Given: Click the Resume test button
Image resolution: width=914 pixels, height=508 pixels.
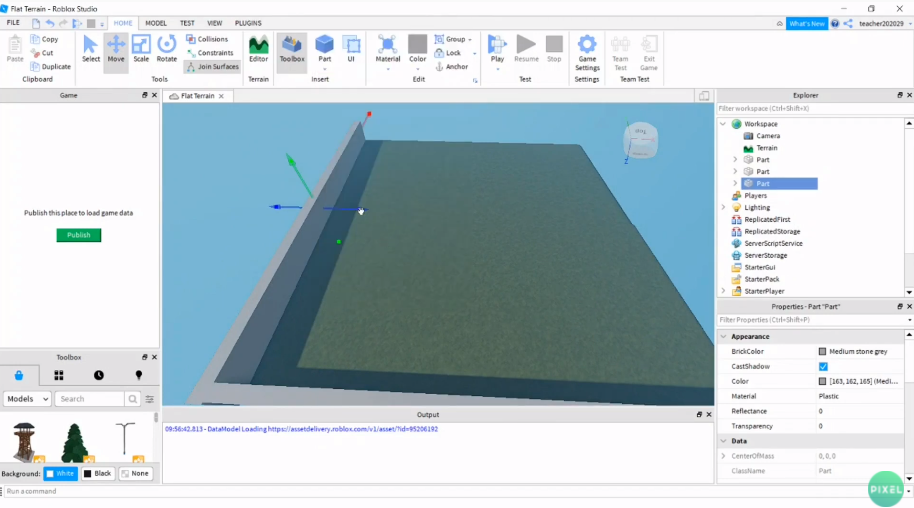Looking at the screenshot, I should point(526,49).
